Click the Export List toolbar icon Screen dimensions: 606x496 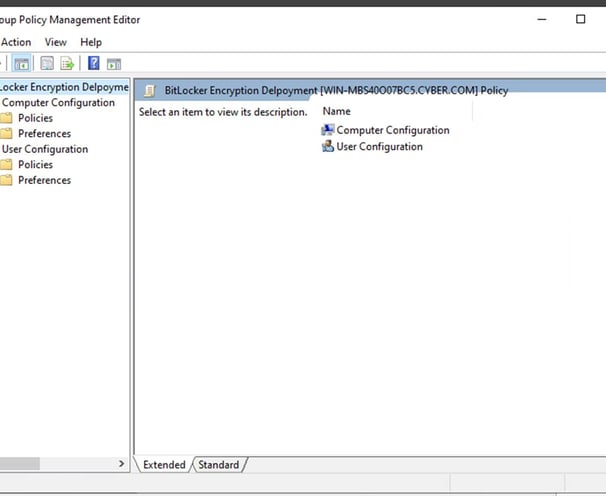[67, 63]
